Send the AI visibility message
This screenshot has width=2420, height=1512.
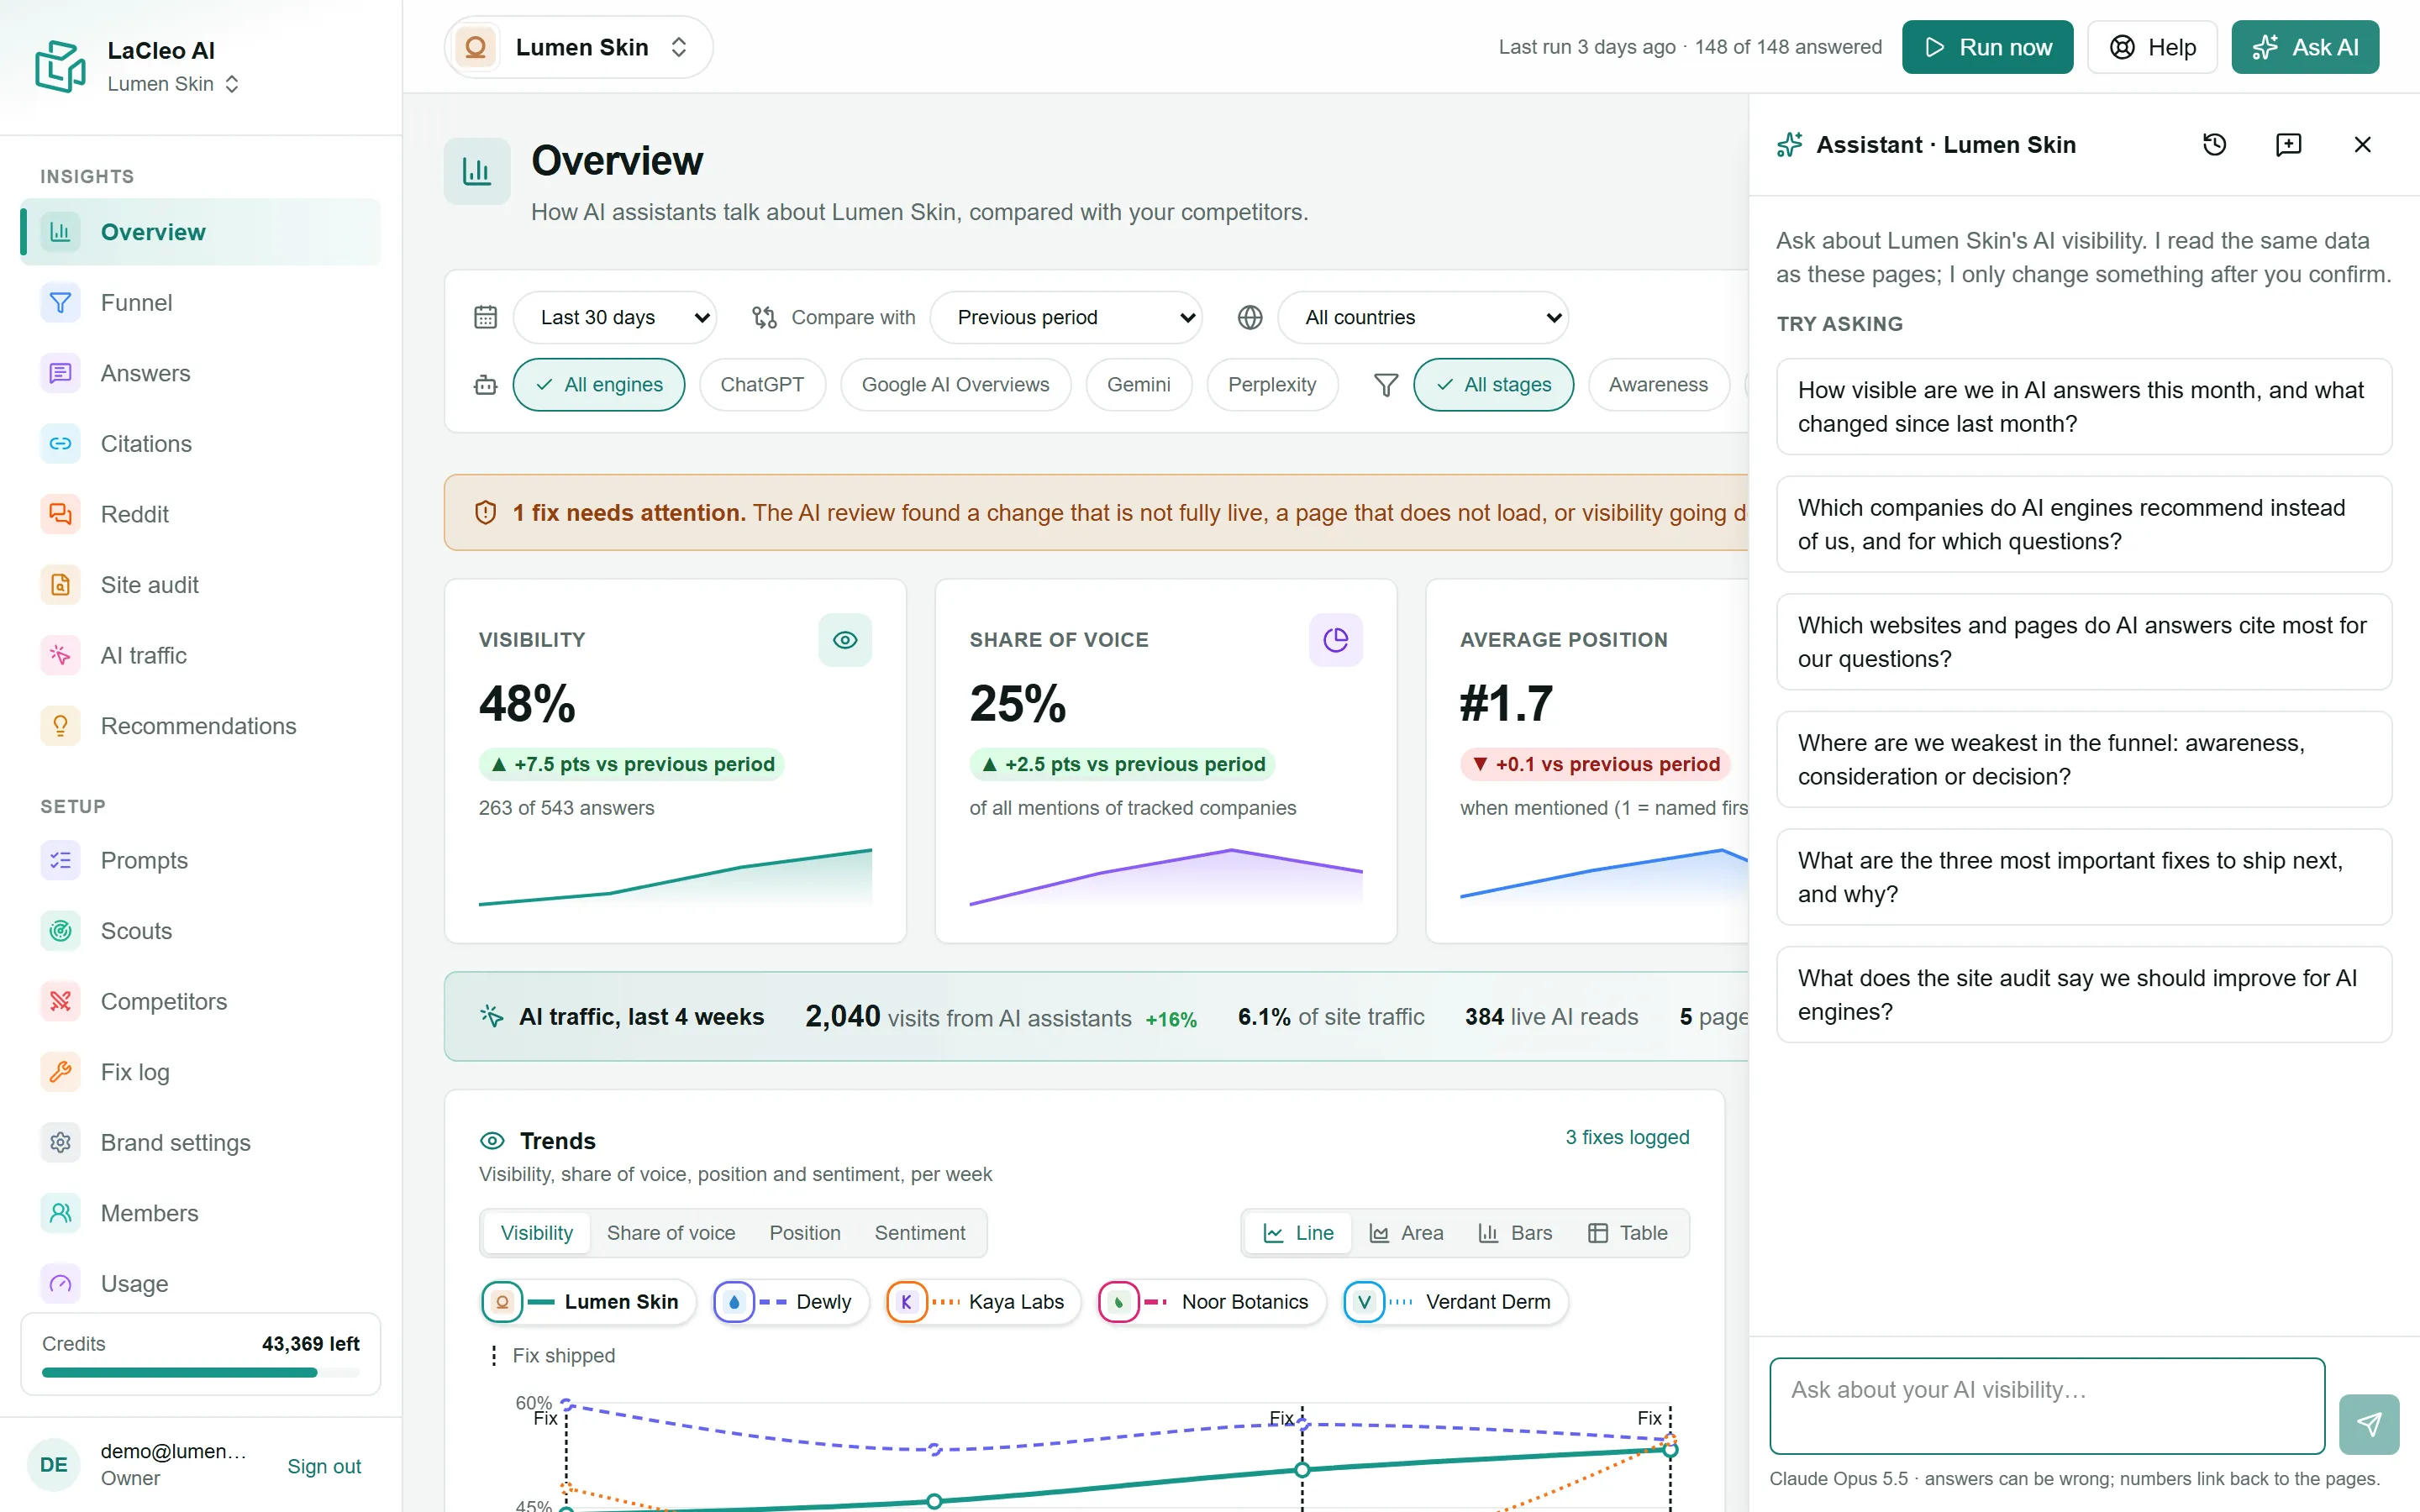pos(2369,1423)
